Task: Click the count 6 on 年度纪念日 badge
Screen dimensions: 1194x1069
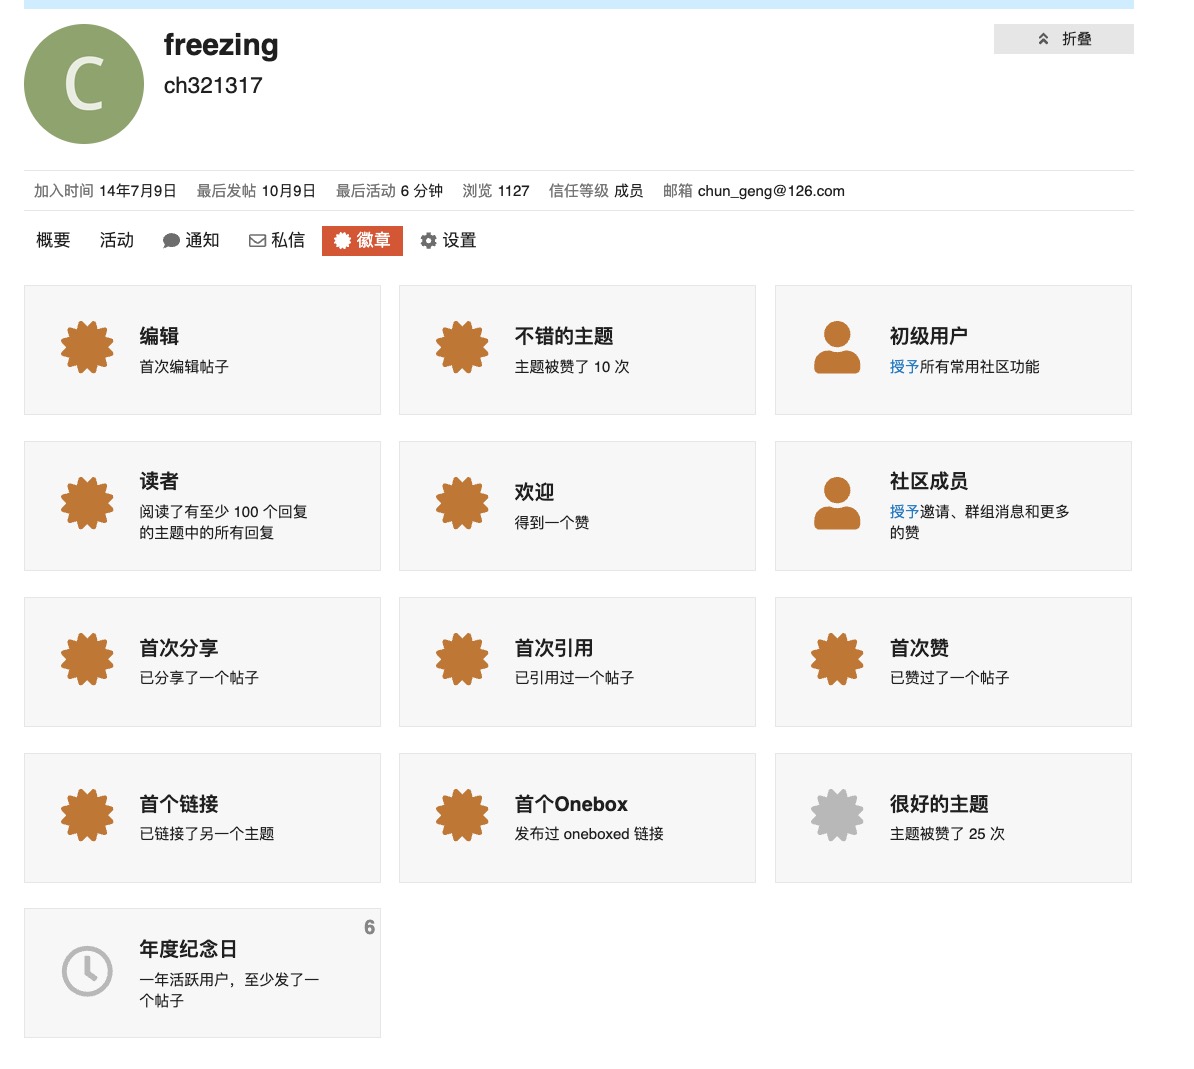Action: [x=369, y=927]
